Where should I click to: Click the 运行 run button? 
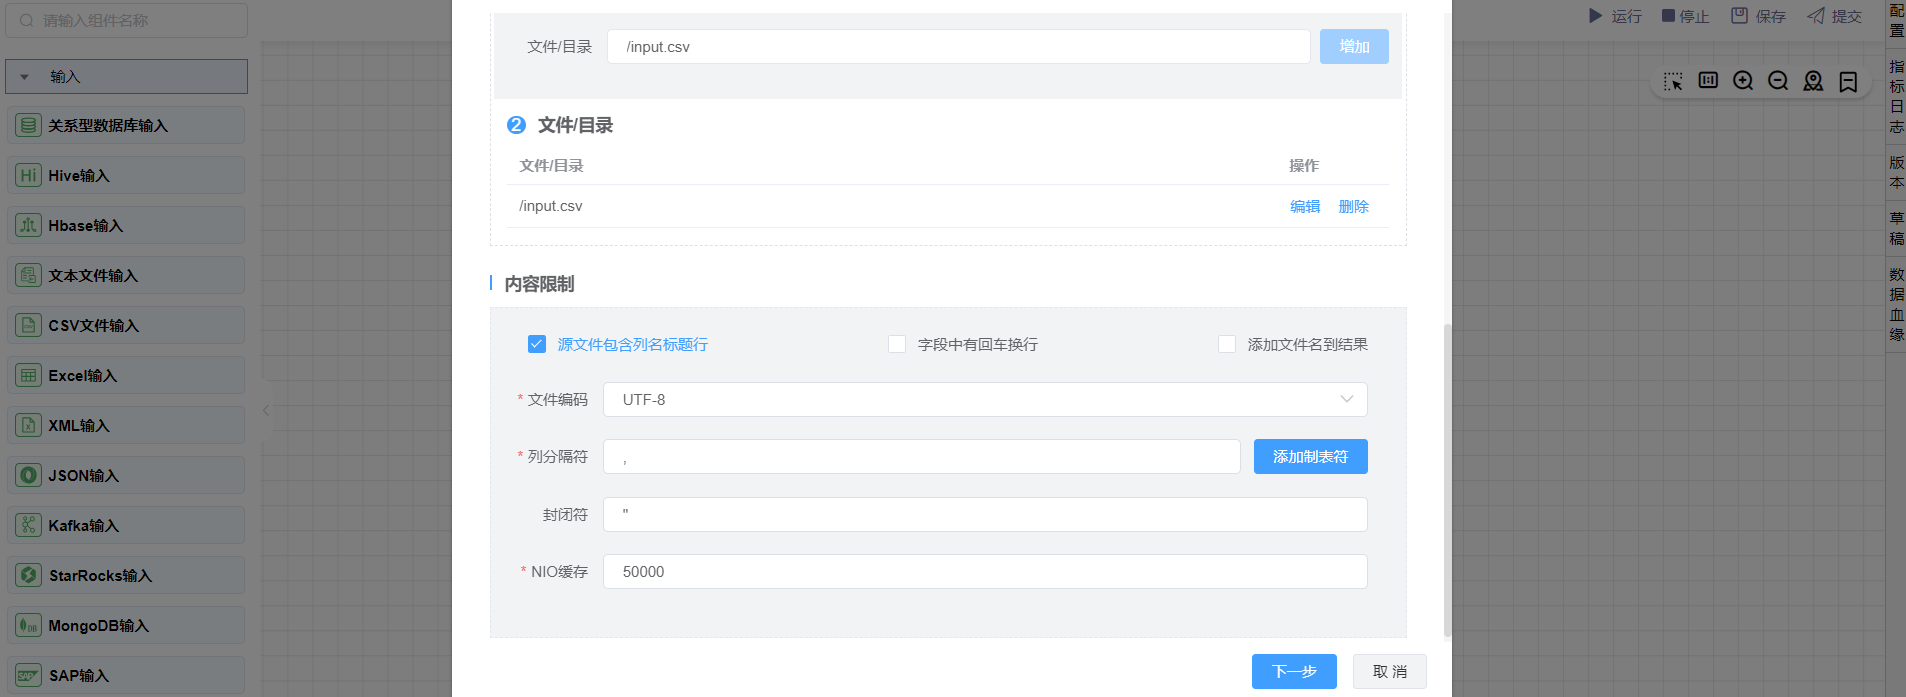click(1615, 16)
